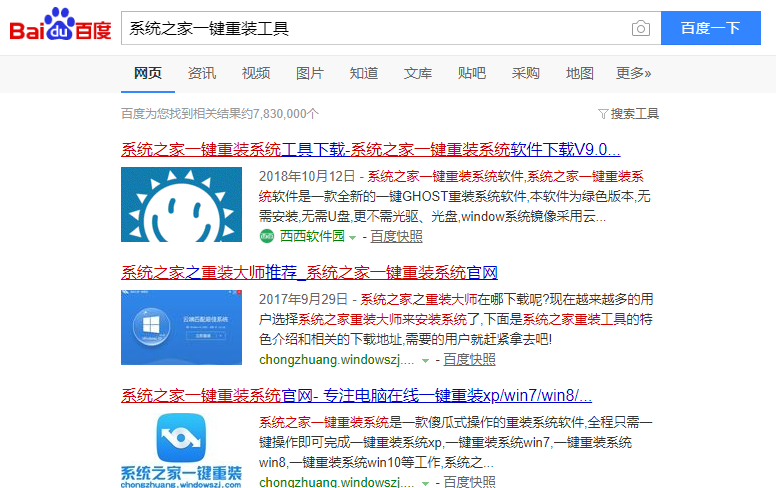776x488 pixels.
Task: Expand dropdown arrow beside second result's URL
Action: pyautogui.click(x=426, y=360)
